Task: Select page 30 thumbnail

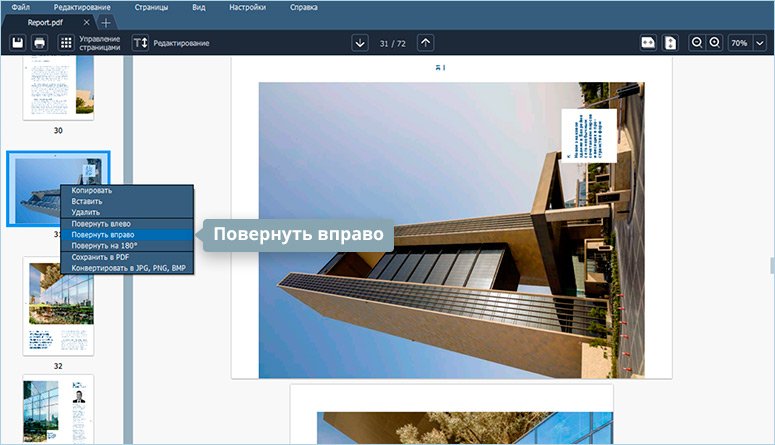Action: click(58, 87)
